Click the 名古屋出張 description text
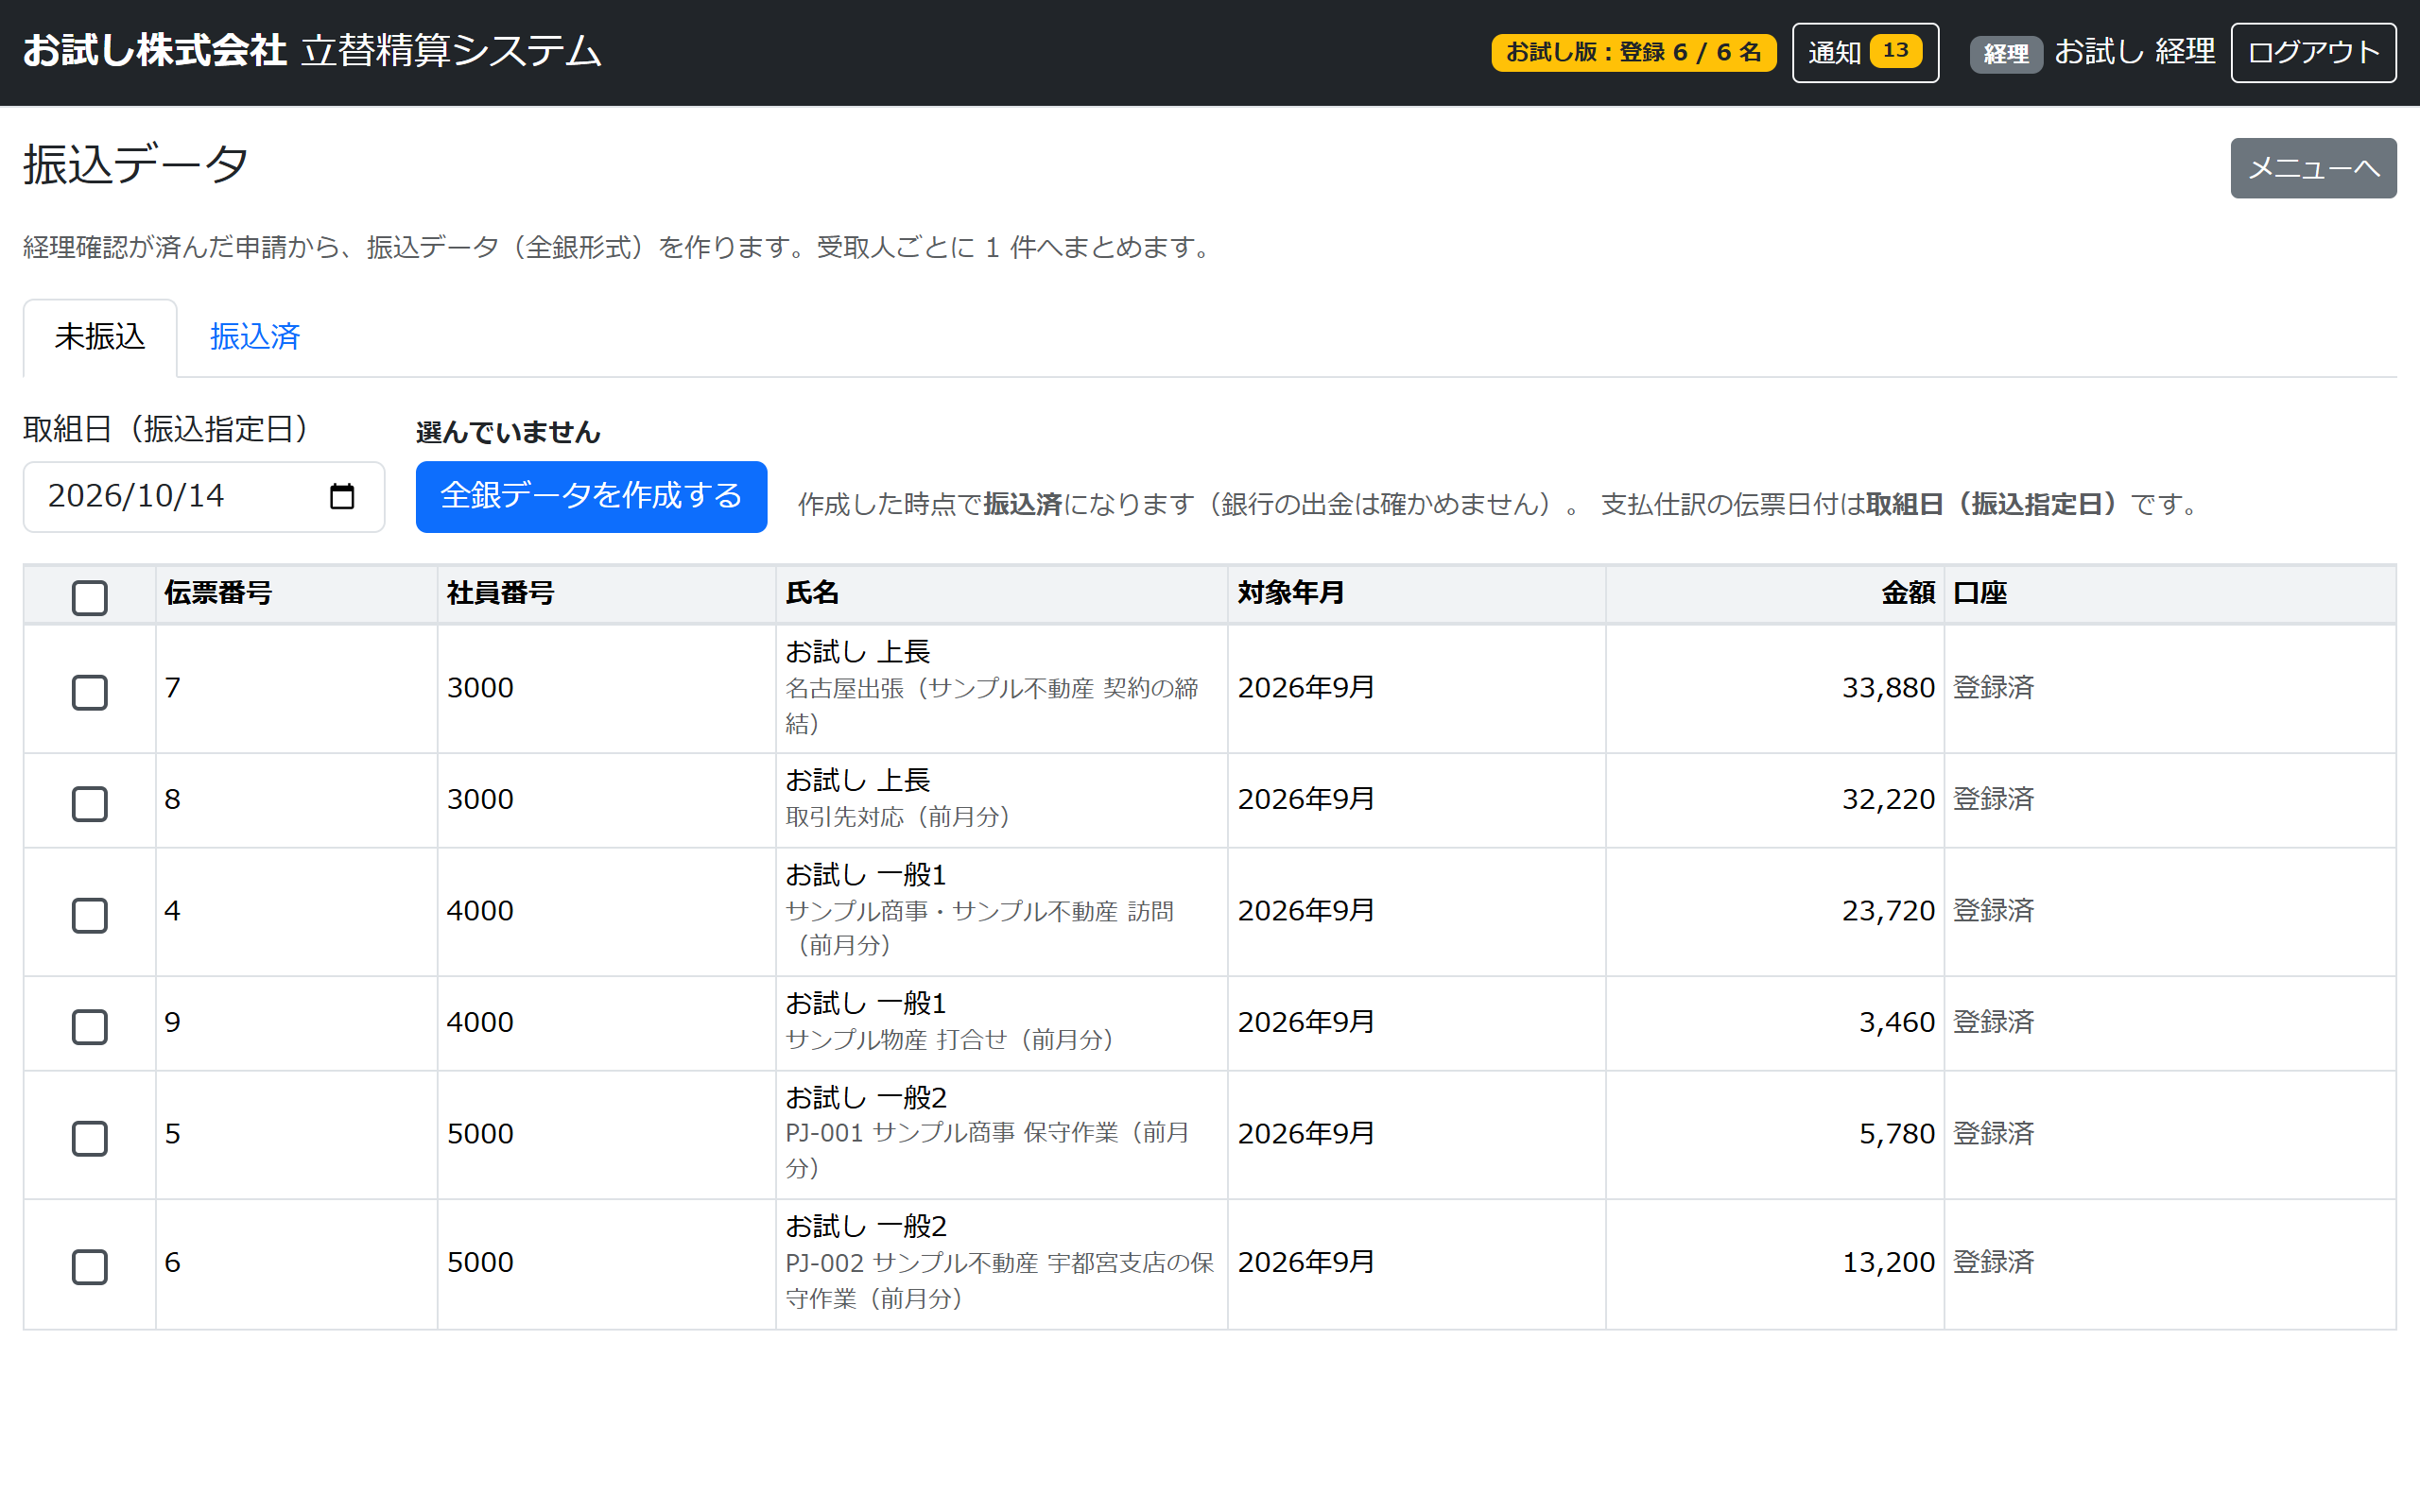 tap(991, 705)
